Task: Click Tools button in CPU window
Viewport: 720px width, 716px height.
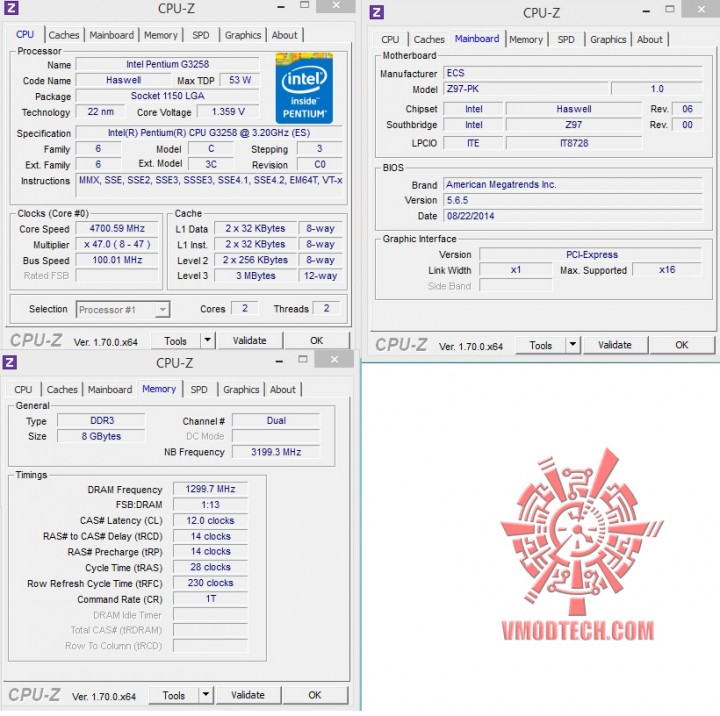Action: (x=175, y=341)
